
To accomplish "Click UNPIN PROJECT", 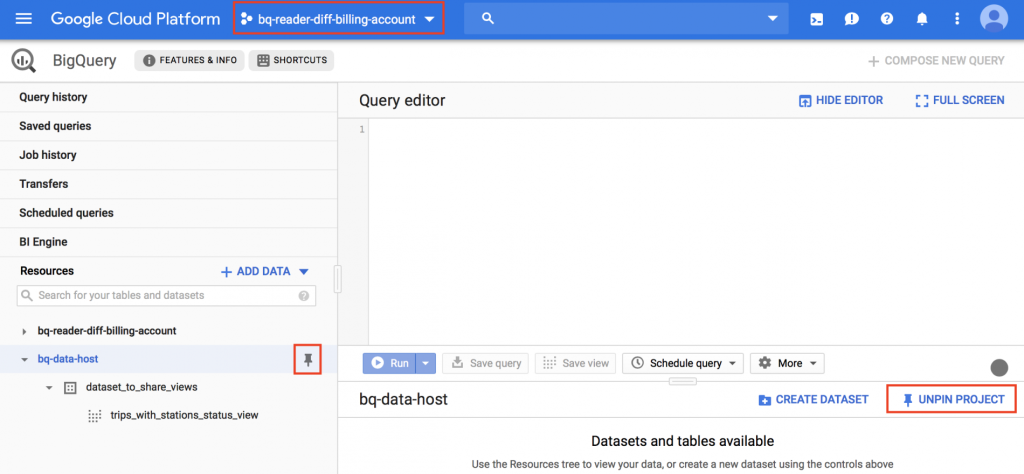I will pyautogui.click(x=952, y=400).
